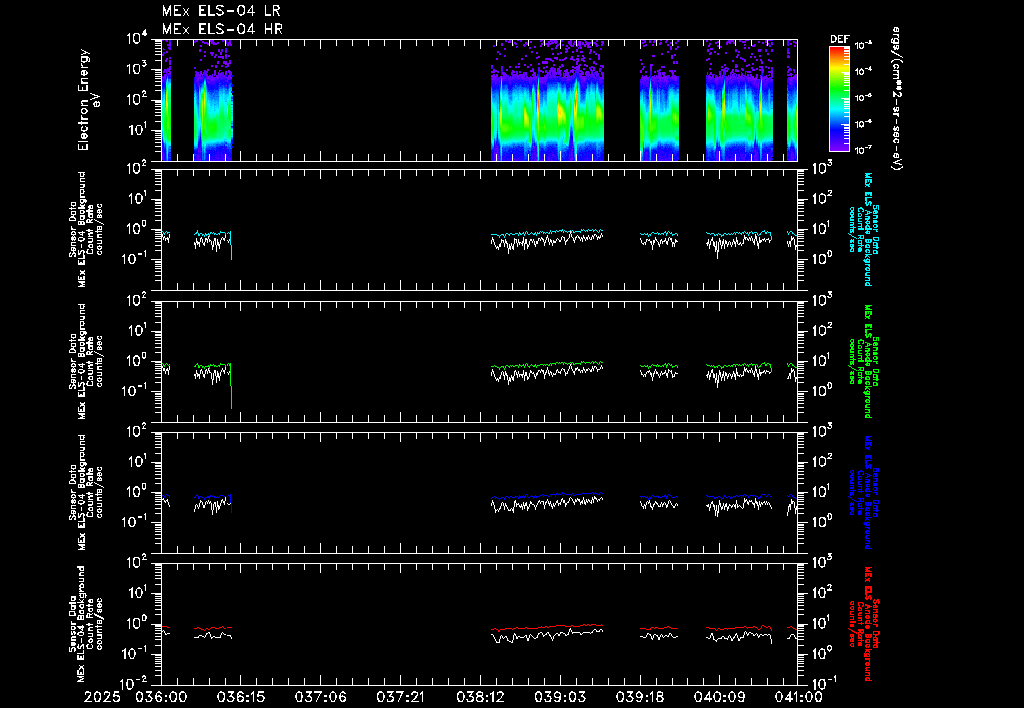Click the "DEF" label above color bar
Screen dimensions: 1024x708
(839, 39)
